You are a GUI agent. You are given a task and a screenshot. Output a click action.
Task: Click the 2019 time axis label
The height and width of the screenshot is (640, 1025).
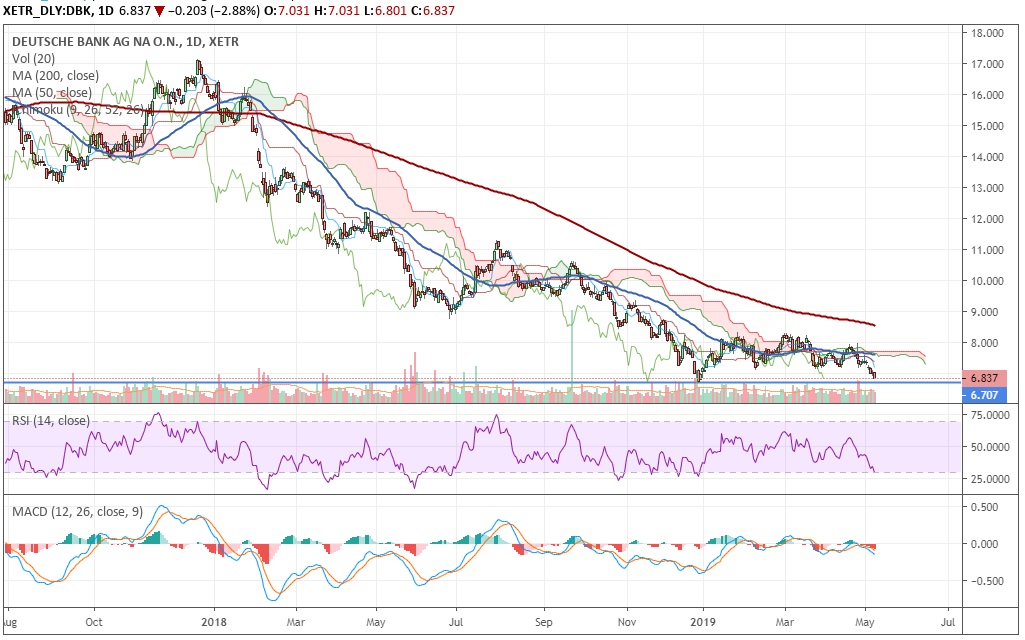(703, 622)
